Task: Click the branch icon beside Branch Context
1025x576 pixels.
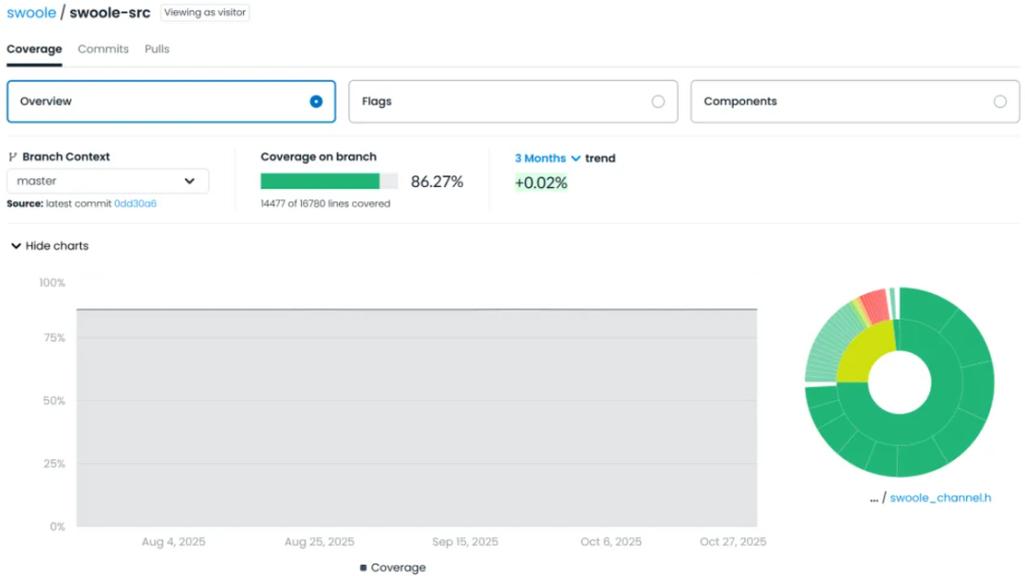Action: pyautogui.click(x=12, y=157)
